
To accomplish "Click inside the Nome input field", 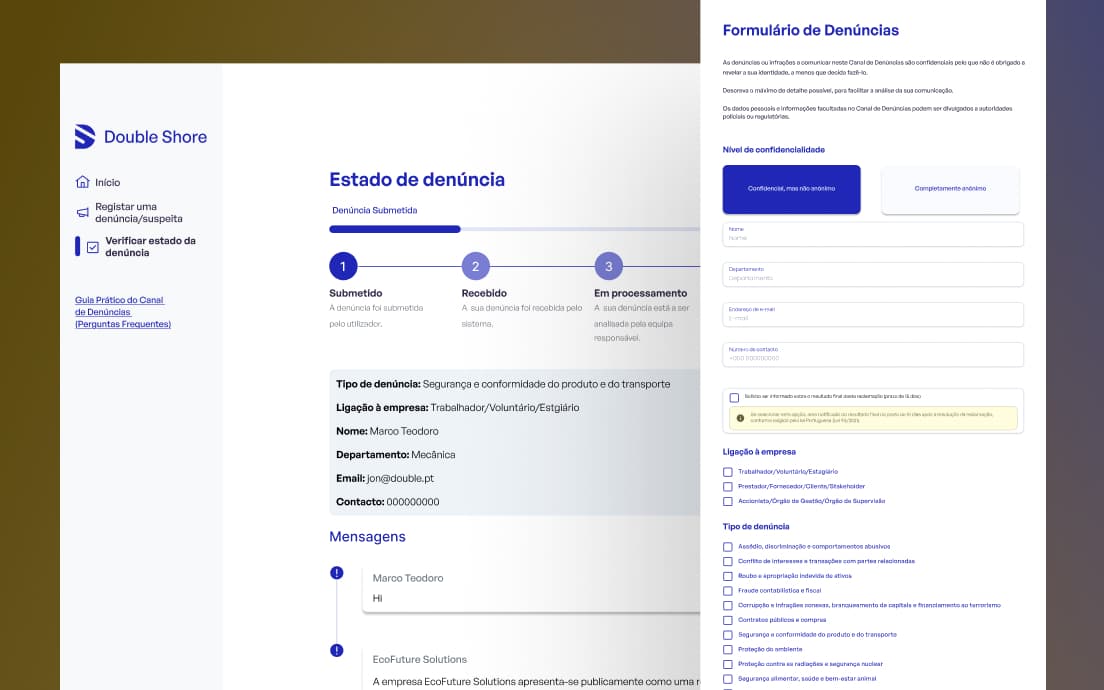I will [872, 234].
